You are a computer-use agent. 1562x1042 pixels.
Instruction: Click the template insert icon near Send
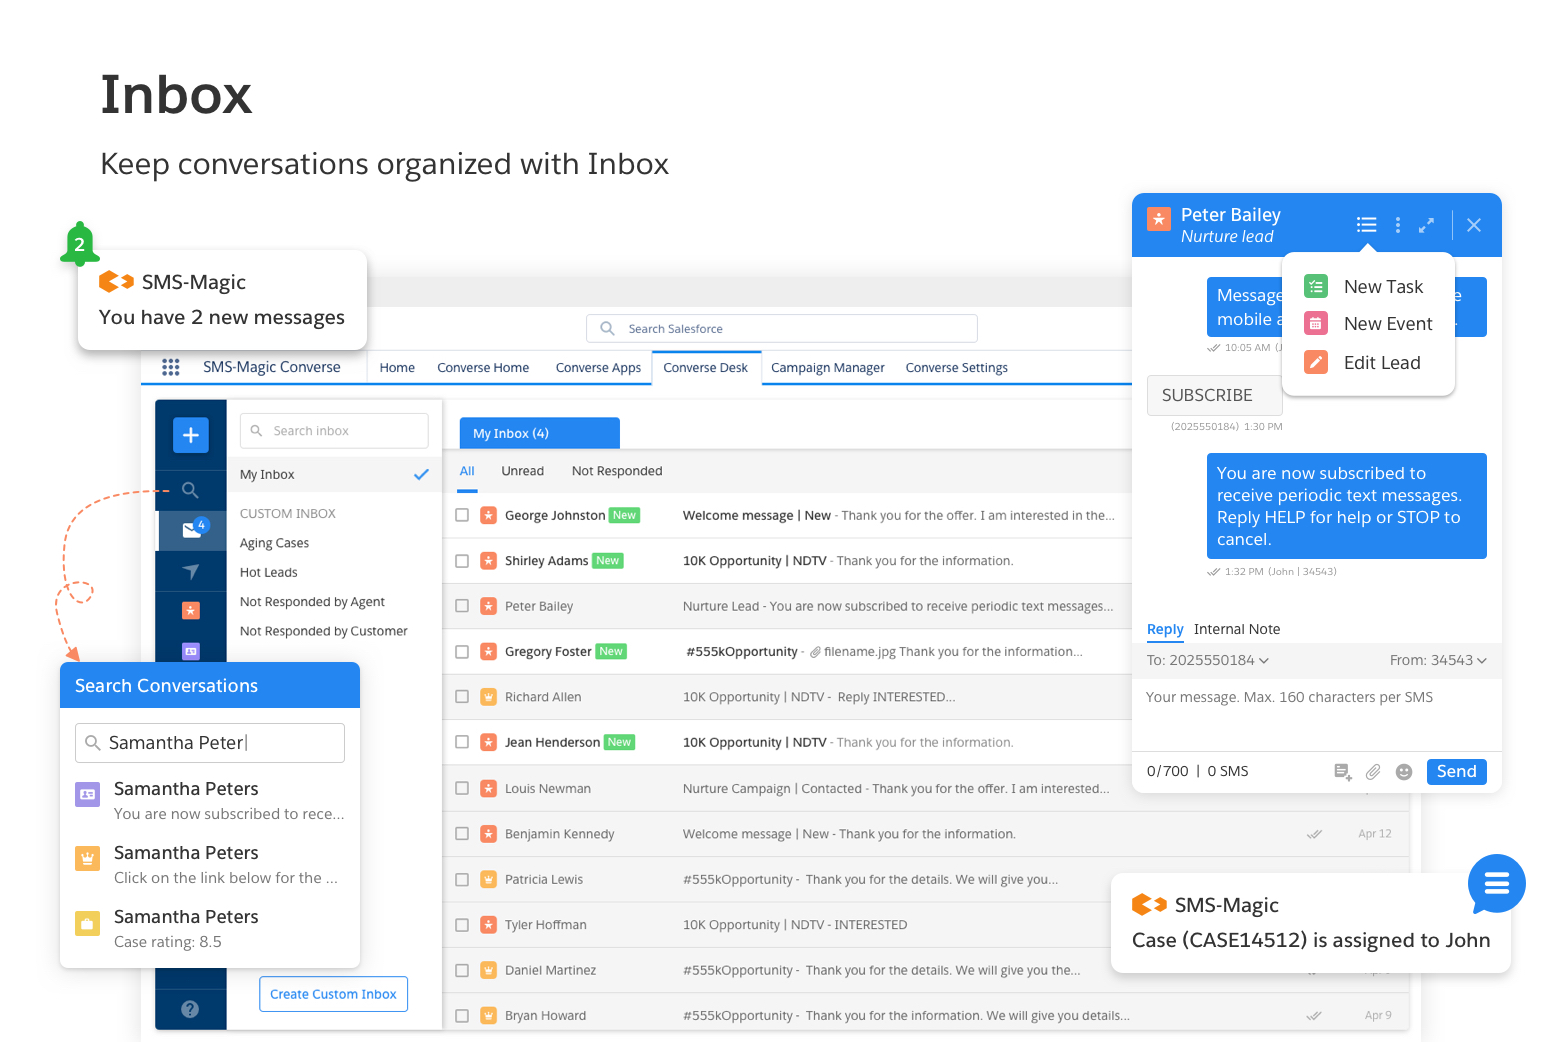coord(1343,771)
